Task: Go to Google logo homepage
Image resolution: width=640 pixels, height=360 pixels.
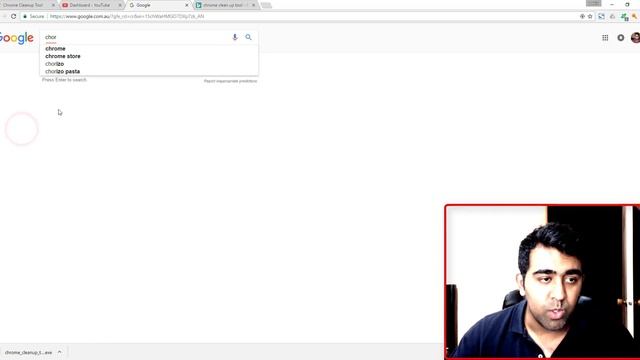Action: pos(17,38)
